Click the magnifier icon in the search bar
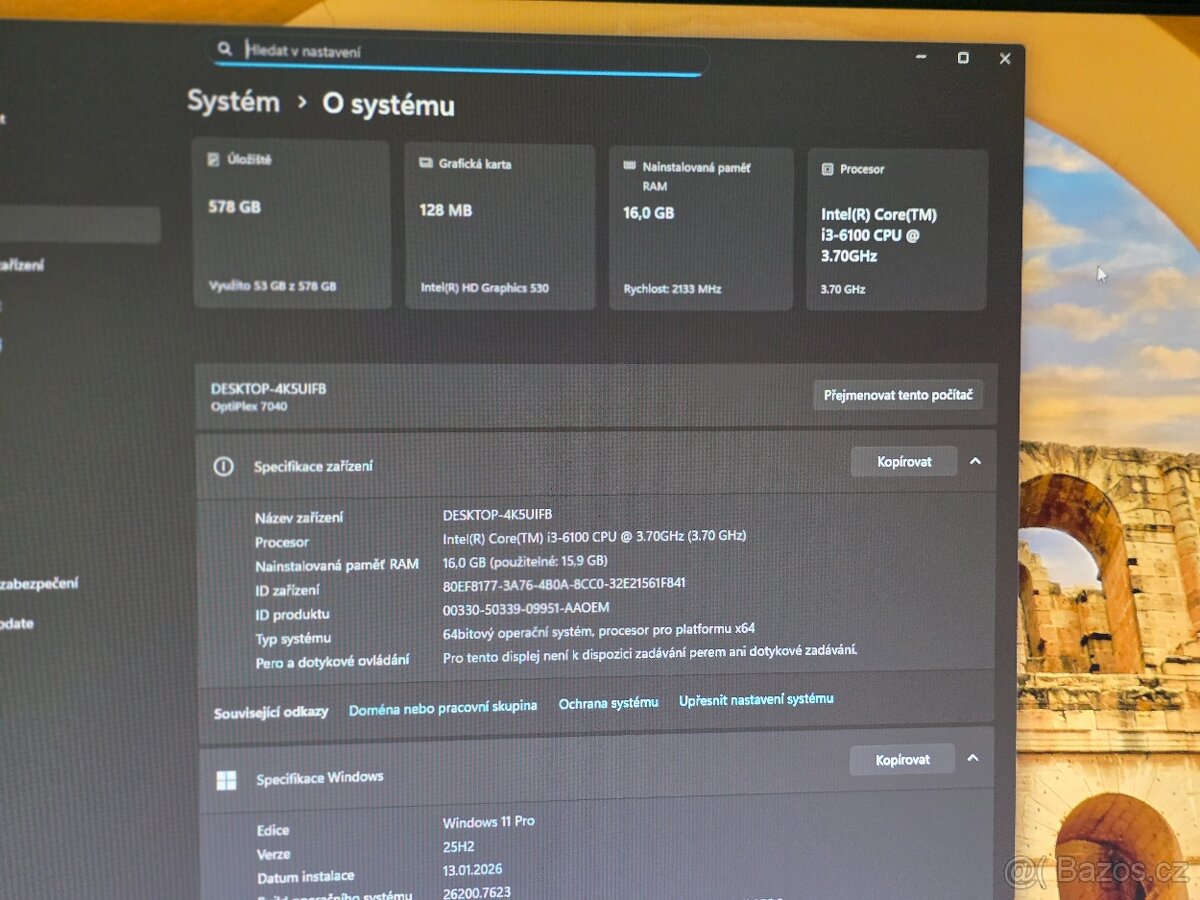Image resolution: width=1200 pixels, height=900 pixels. 224,48
